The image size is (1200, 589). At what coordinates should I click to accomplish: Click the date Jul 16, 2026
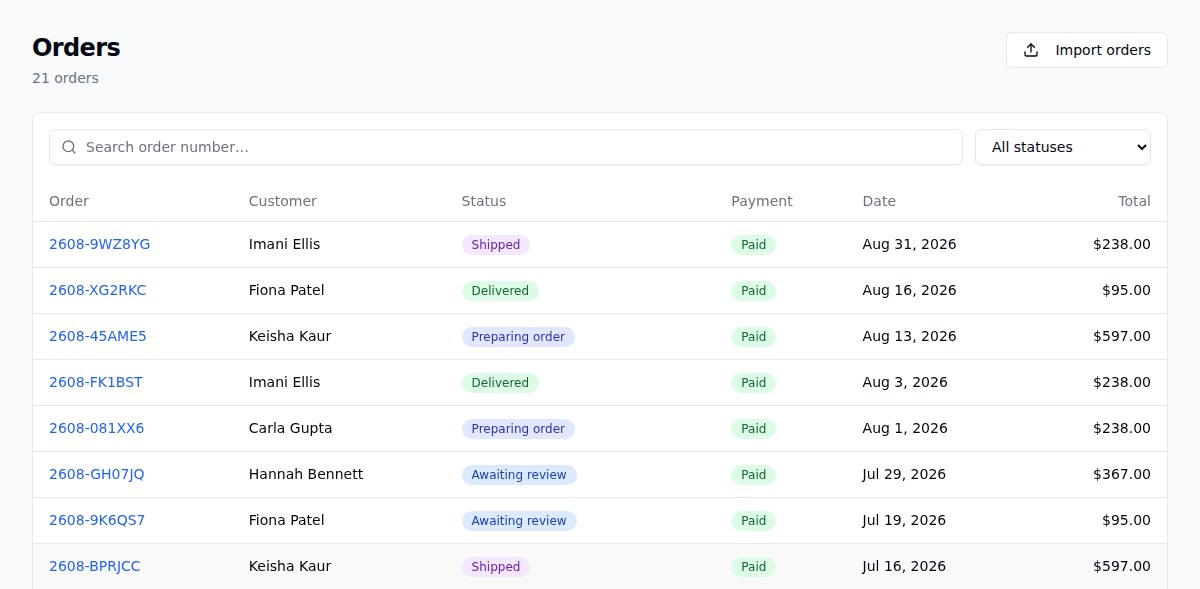tap(905, 566)
